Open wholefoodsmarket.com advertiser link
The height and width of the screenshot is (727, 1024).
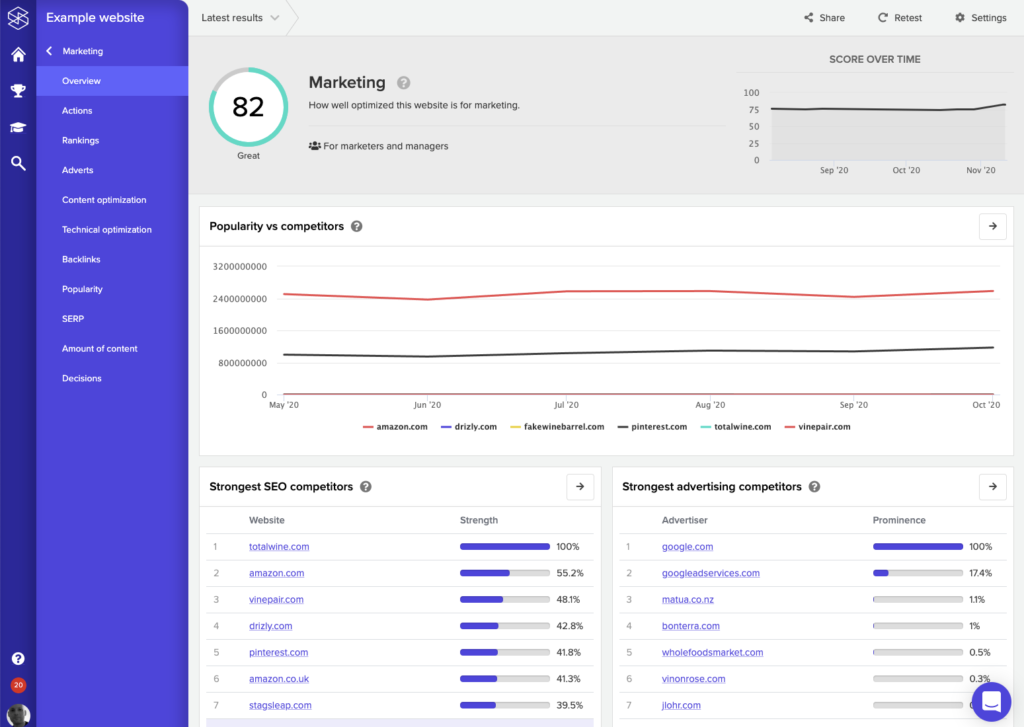tap(712, 653)
